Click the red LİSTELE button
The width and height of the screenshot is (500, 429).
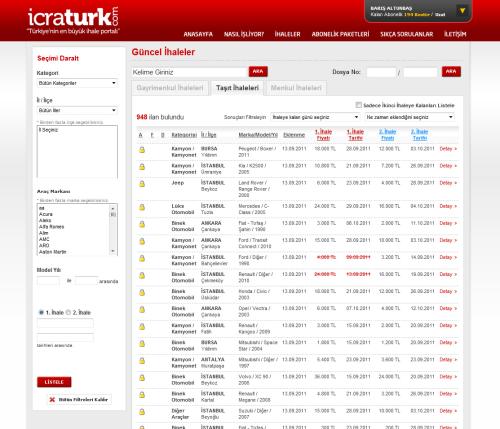pos(54,382)
